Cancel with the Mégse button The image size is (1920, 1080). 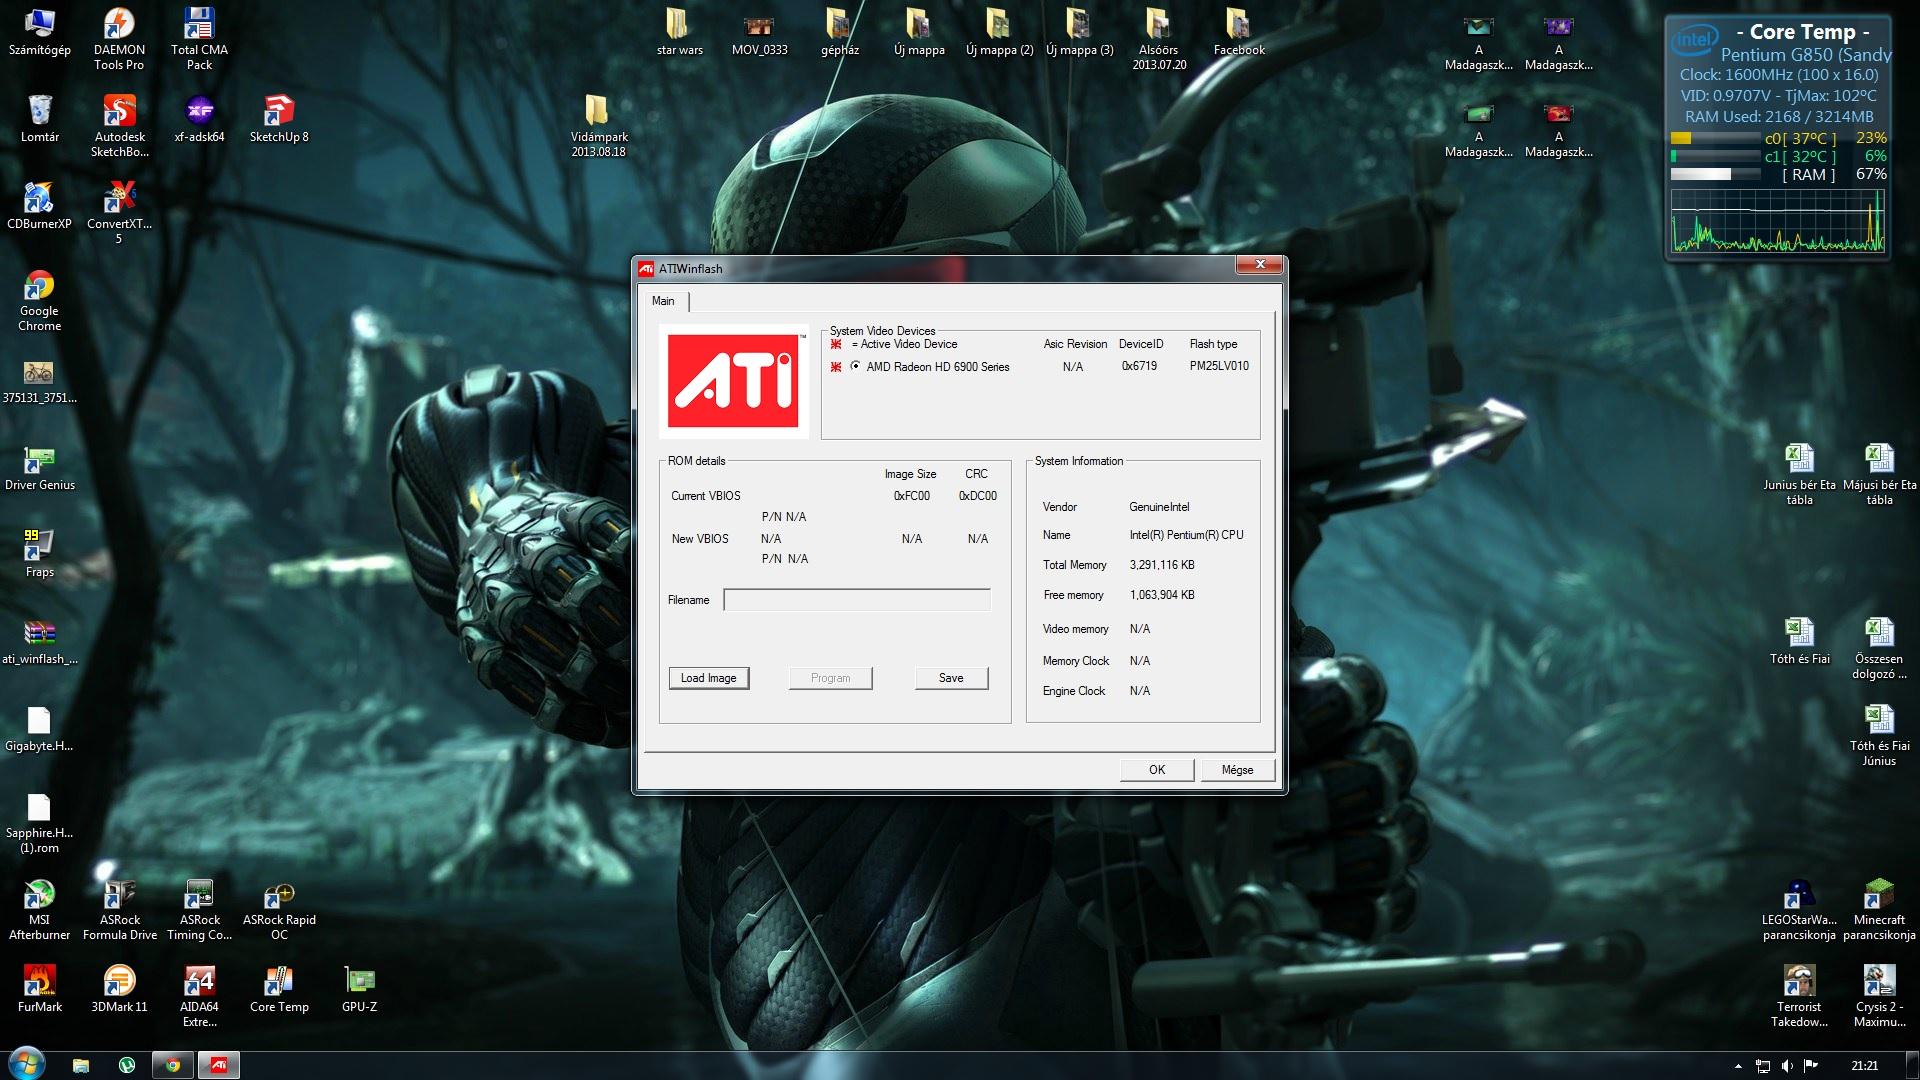(x=1237, y=770)
